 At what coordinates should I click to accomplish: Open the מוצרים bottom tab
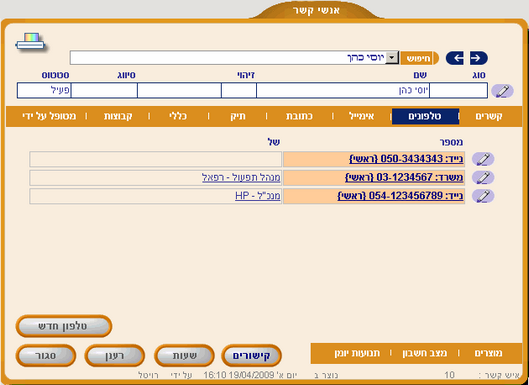[x=488, y=353]
